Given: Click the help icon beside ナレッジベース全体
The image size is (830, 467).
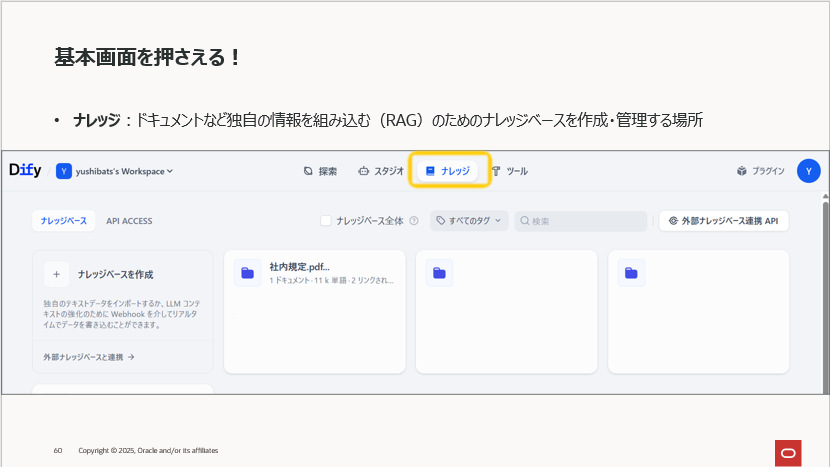Looking at the screenshot, I should [x=414, y=221].
